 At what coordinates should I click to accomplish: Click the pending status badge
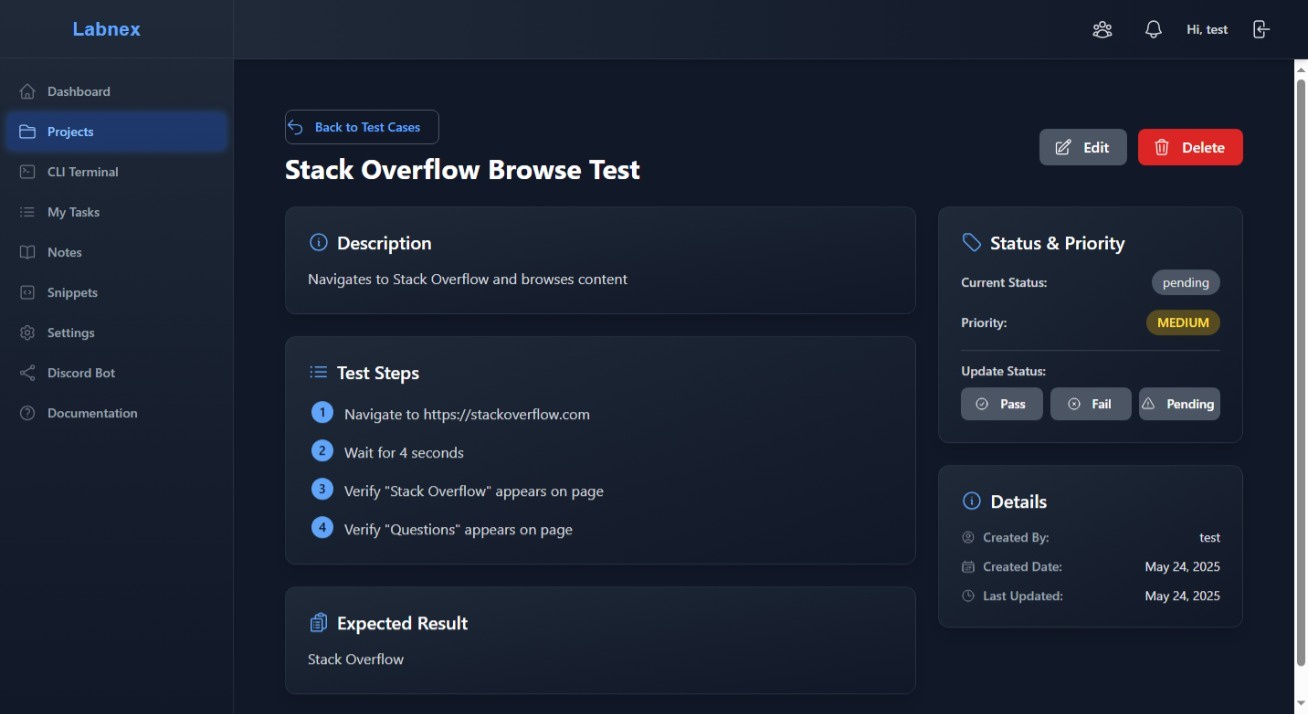[x=1186, y=282]
